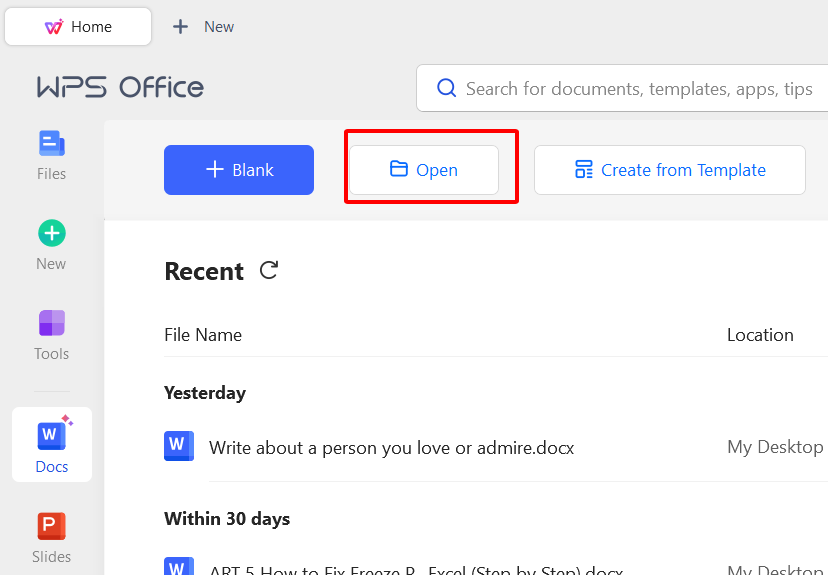The height and width of the screenshot is (575, 828).
Task: Switch to the Home tab
Action: 78,26
